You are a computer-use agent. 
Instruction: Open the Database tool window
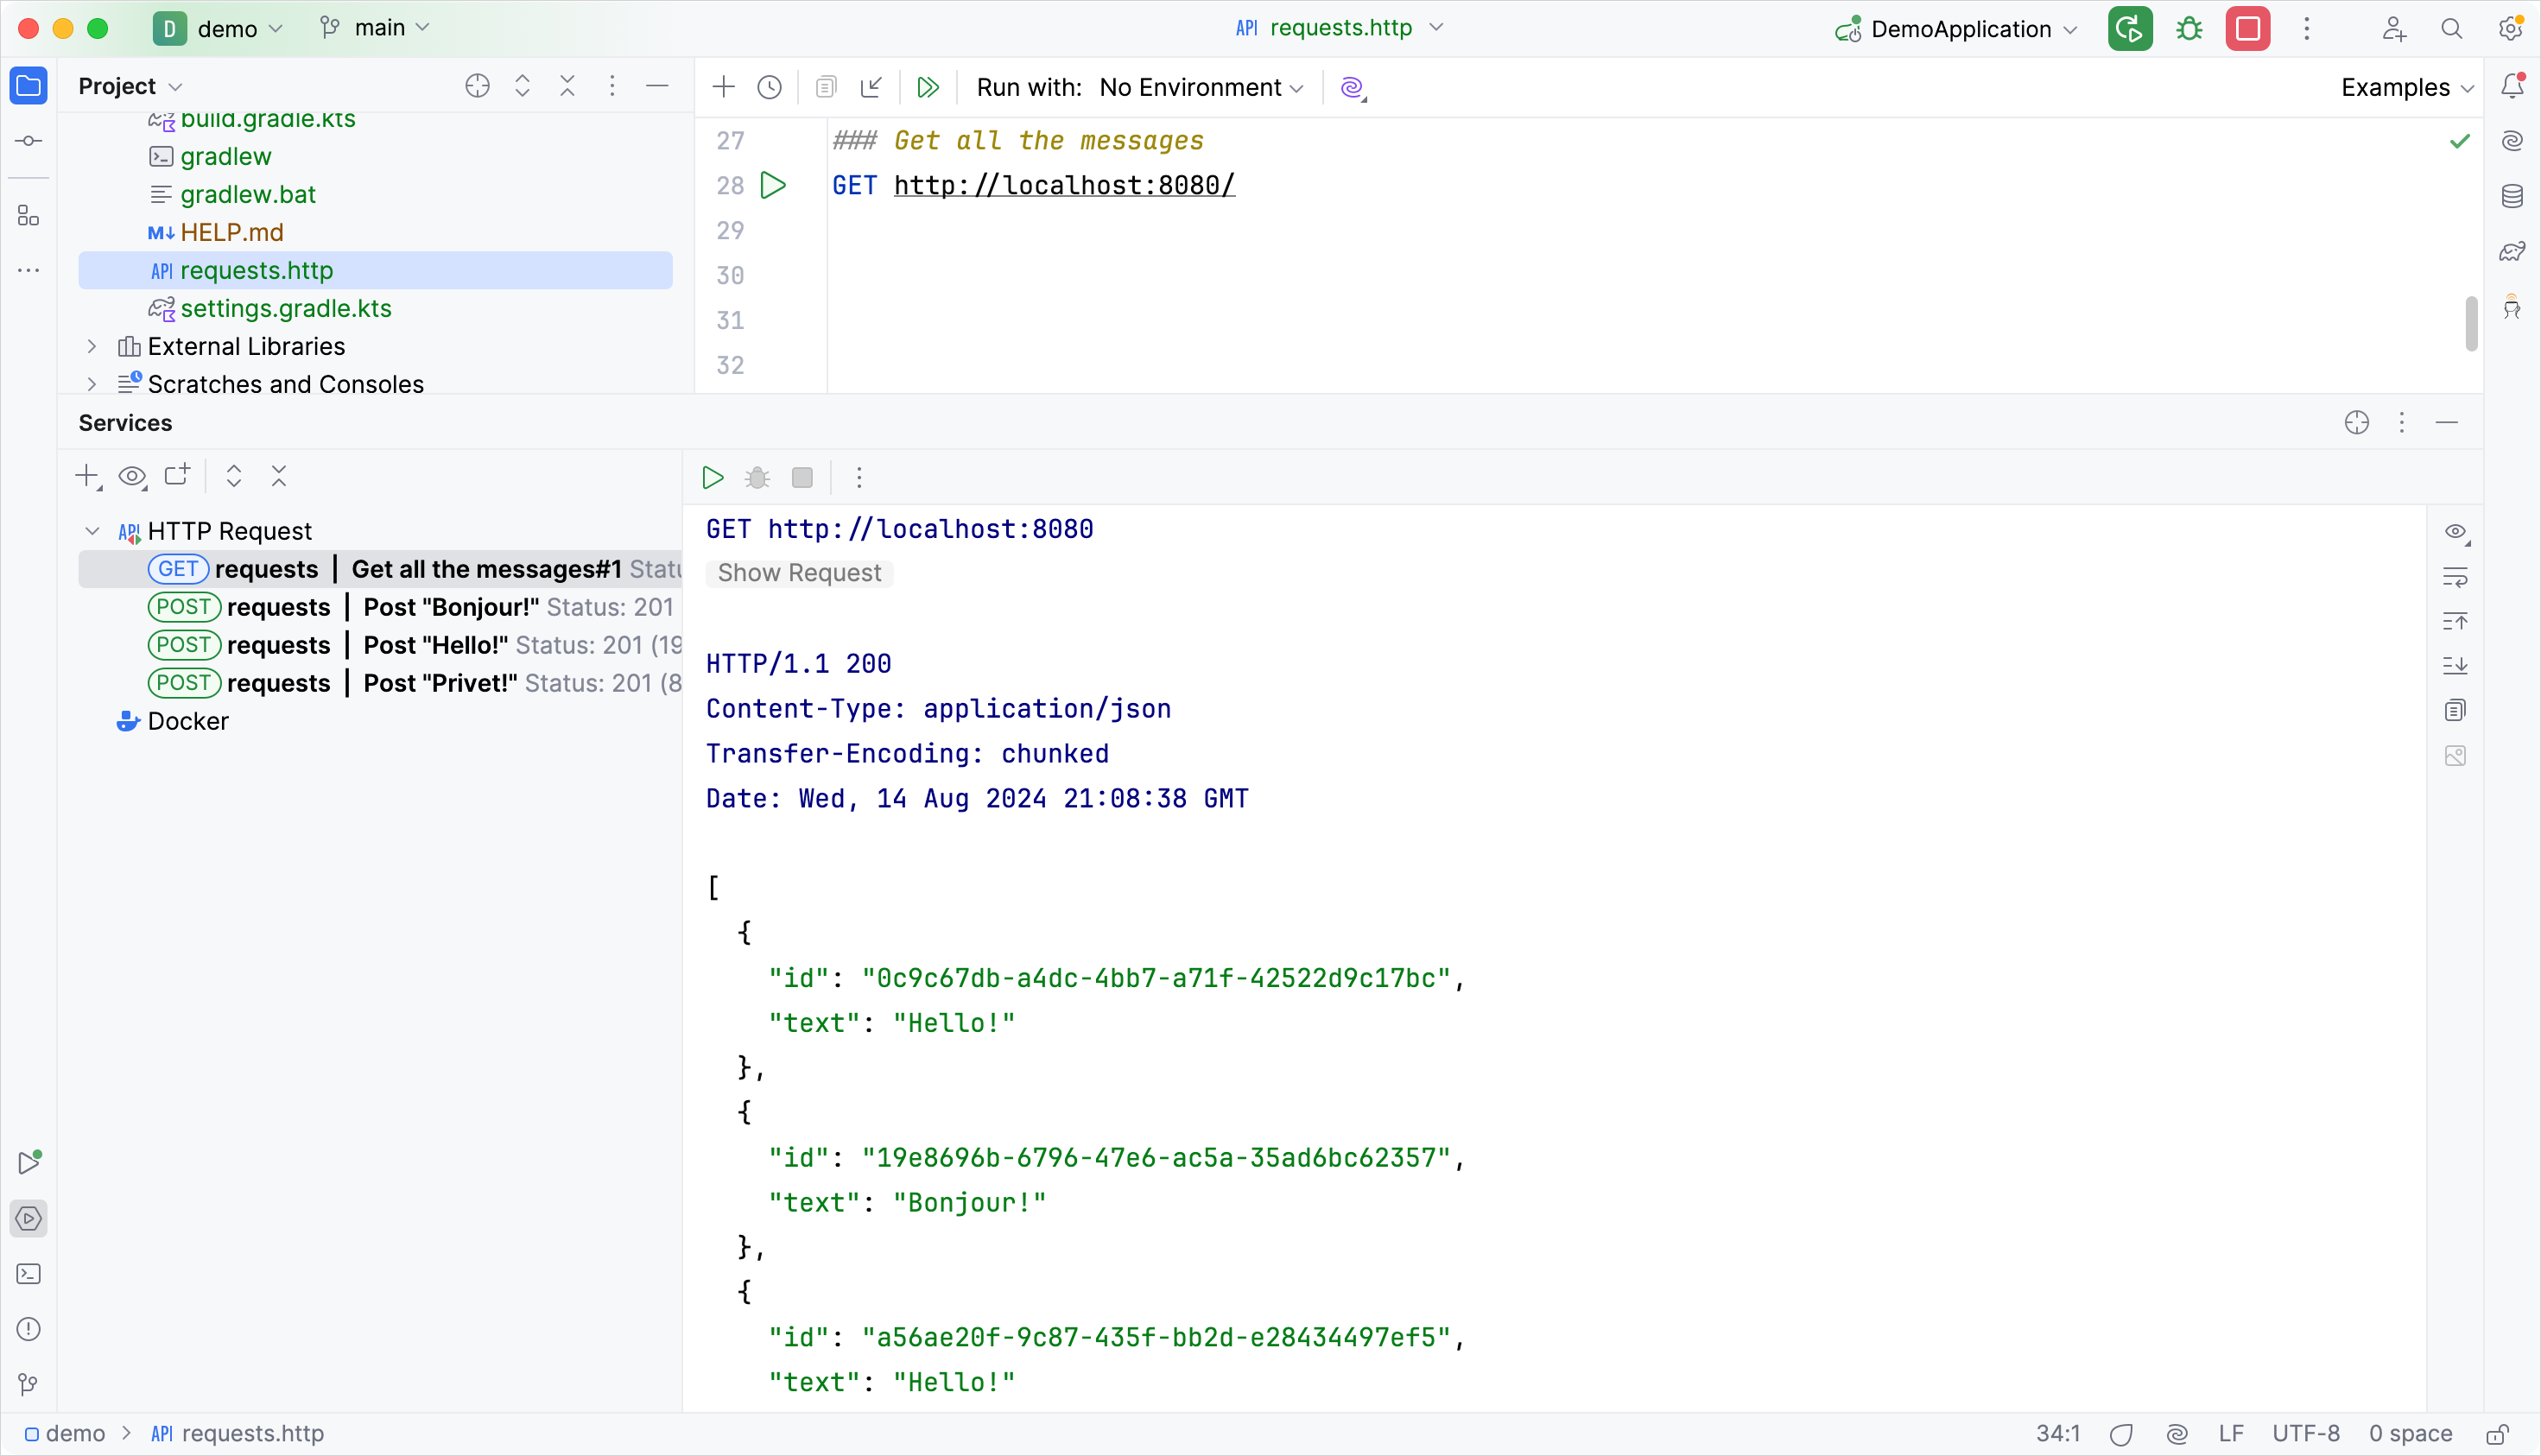coord(2513,196)
